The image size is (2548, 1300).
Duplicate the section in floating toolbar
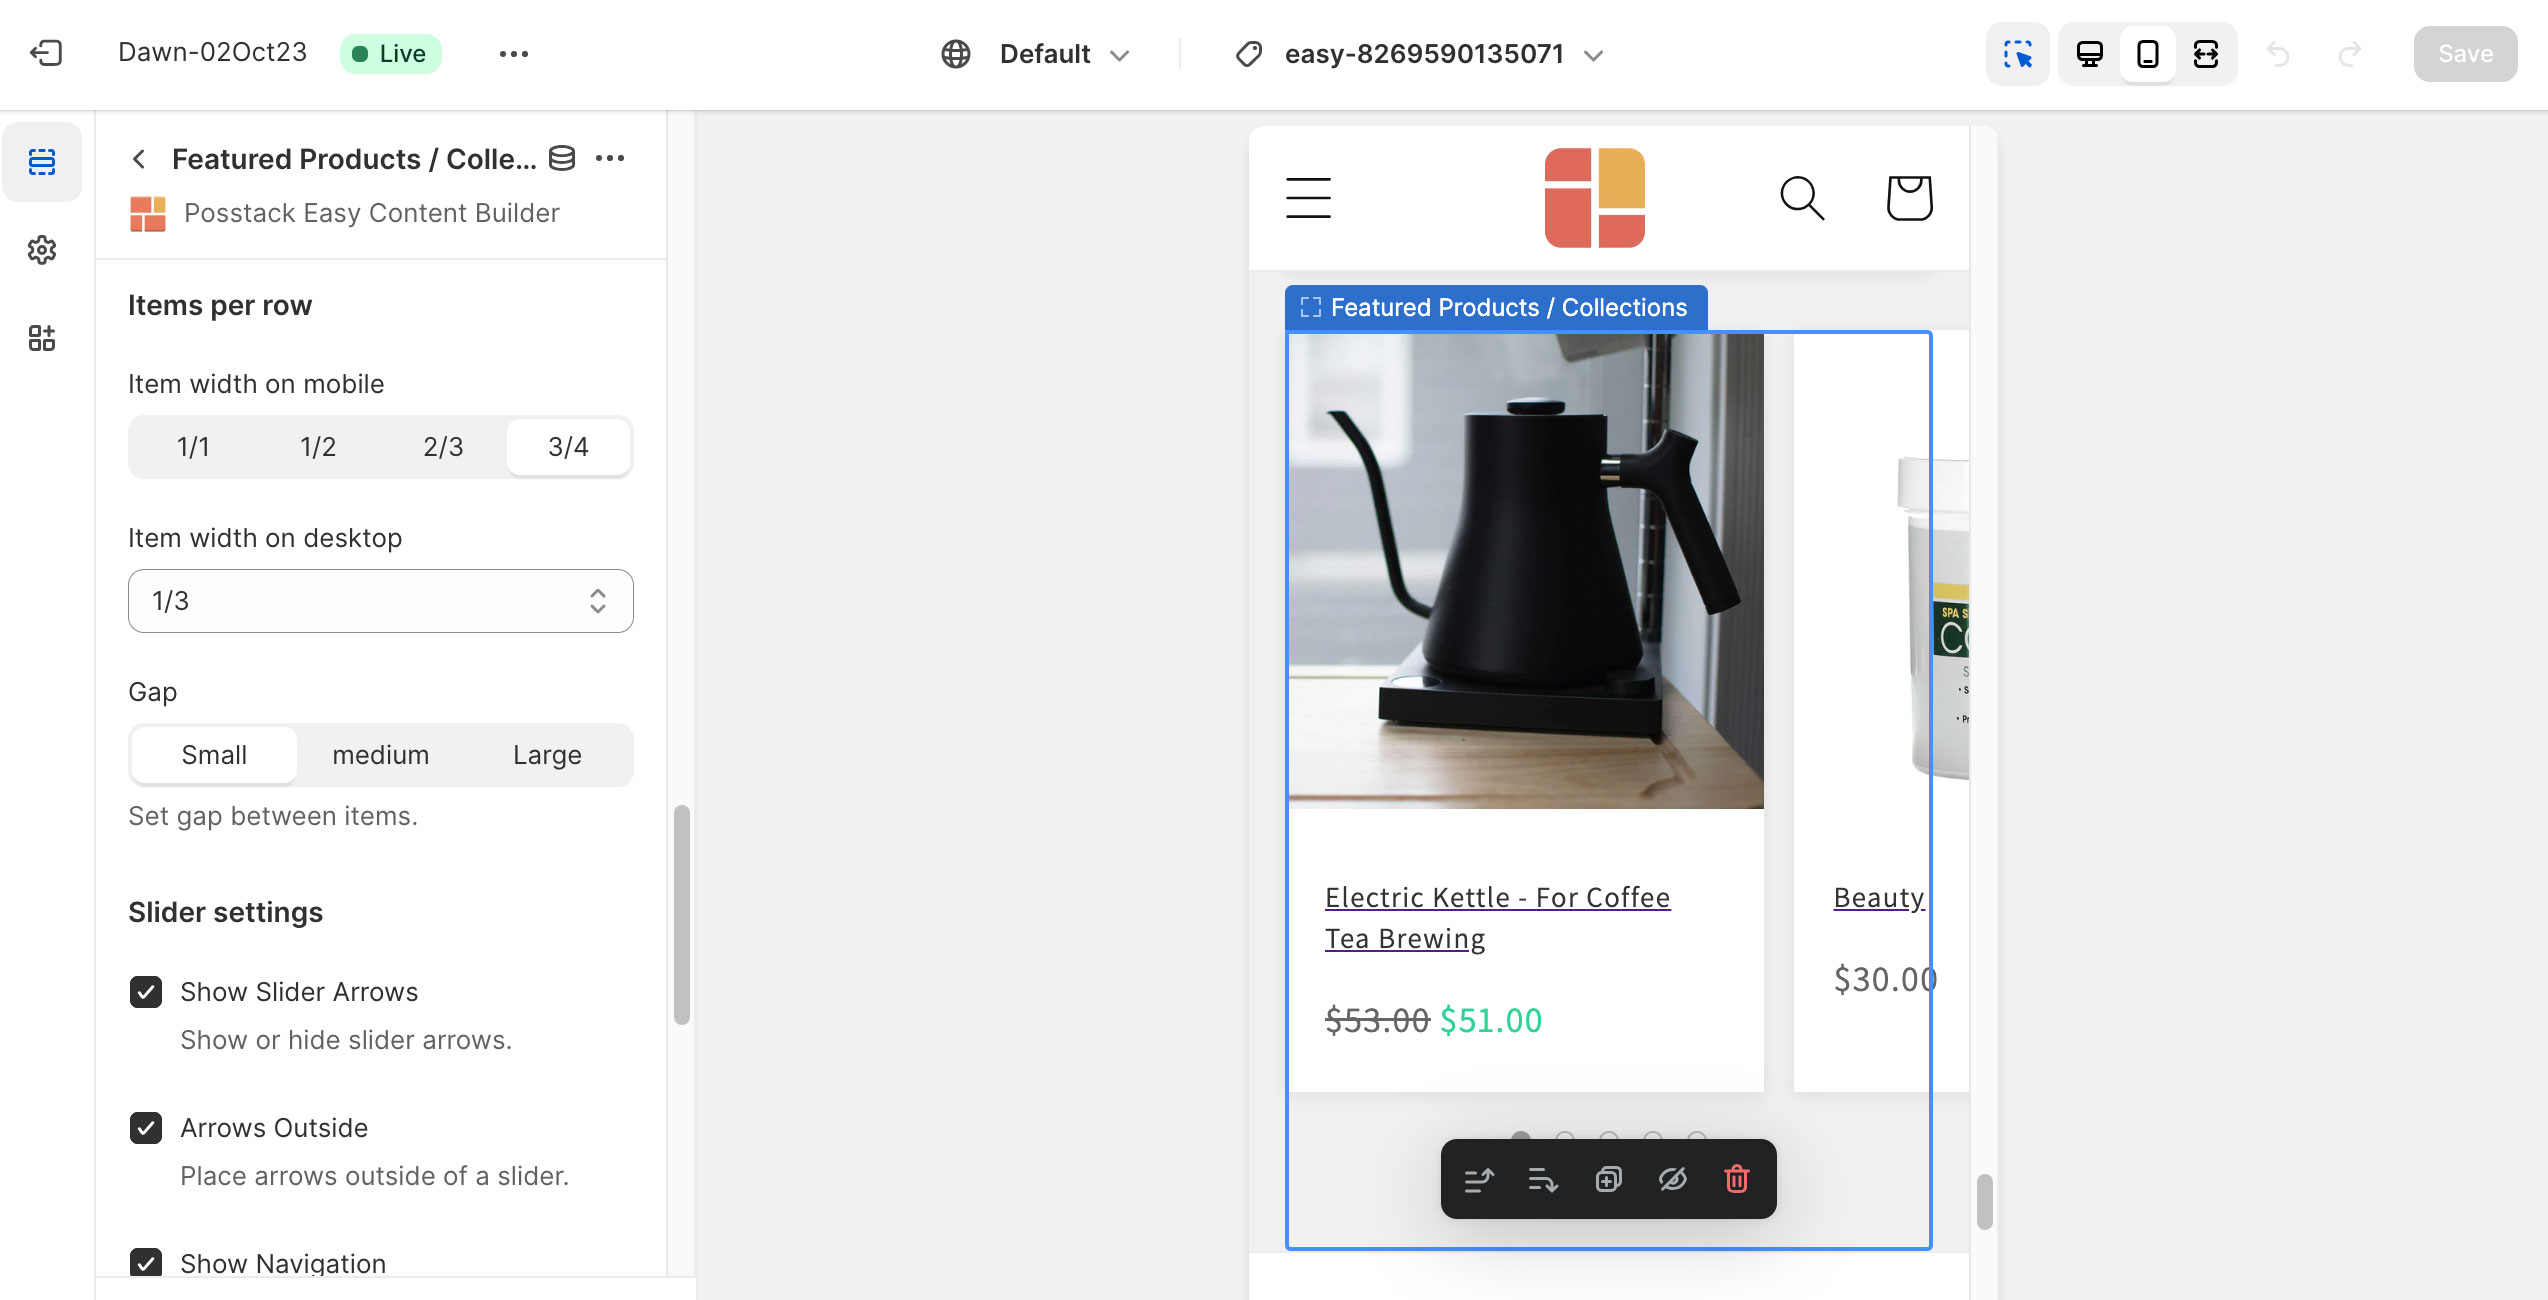click(1608, 1179)
